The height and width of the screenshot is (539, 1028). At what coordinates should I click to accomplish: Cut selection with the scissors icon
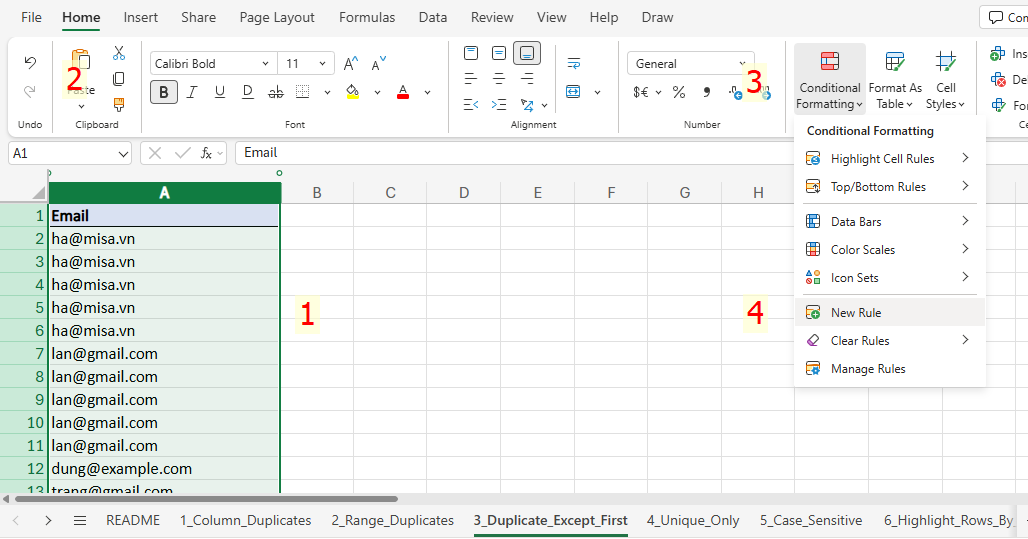click(119, 53)
